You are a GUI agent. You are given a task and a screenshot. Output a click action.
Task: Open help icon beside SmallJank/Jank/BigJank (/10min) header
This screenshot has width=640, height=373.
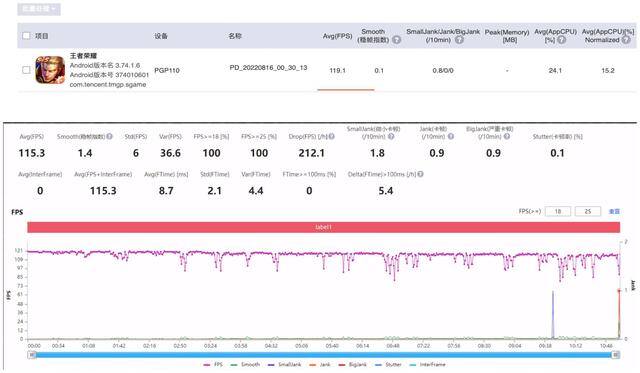click(x=459, y=40)
